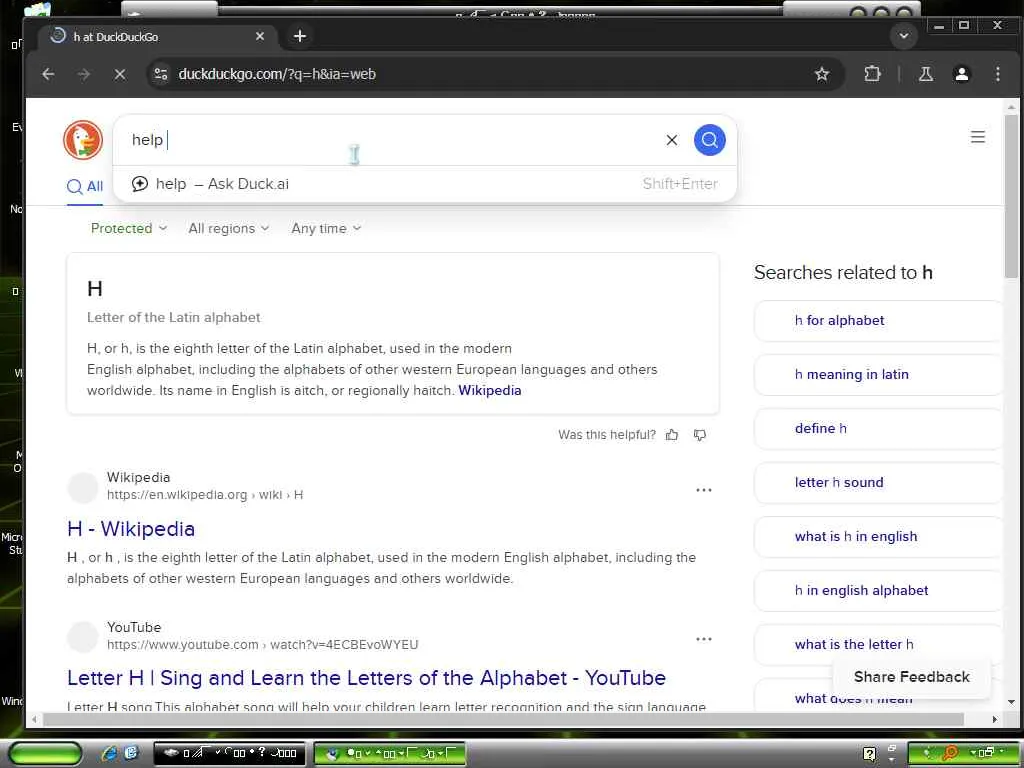1024x768 pixels.
Task: Open a new tab with the plus
Action: click(x=300, y=36)
